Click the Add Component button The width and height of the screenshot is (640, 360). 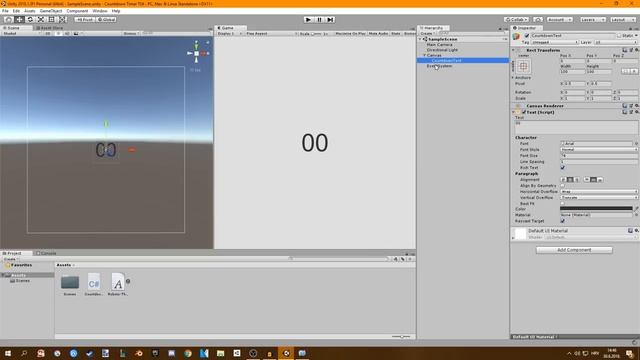click(574, 250)
